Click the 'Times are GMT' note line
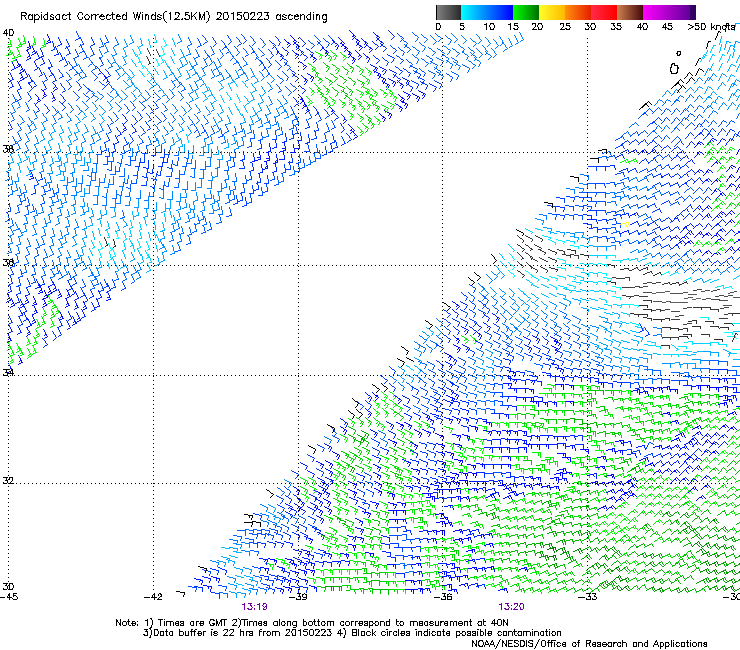The width and height of the screenshot is (740, 650). [x=312, y=623]
